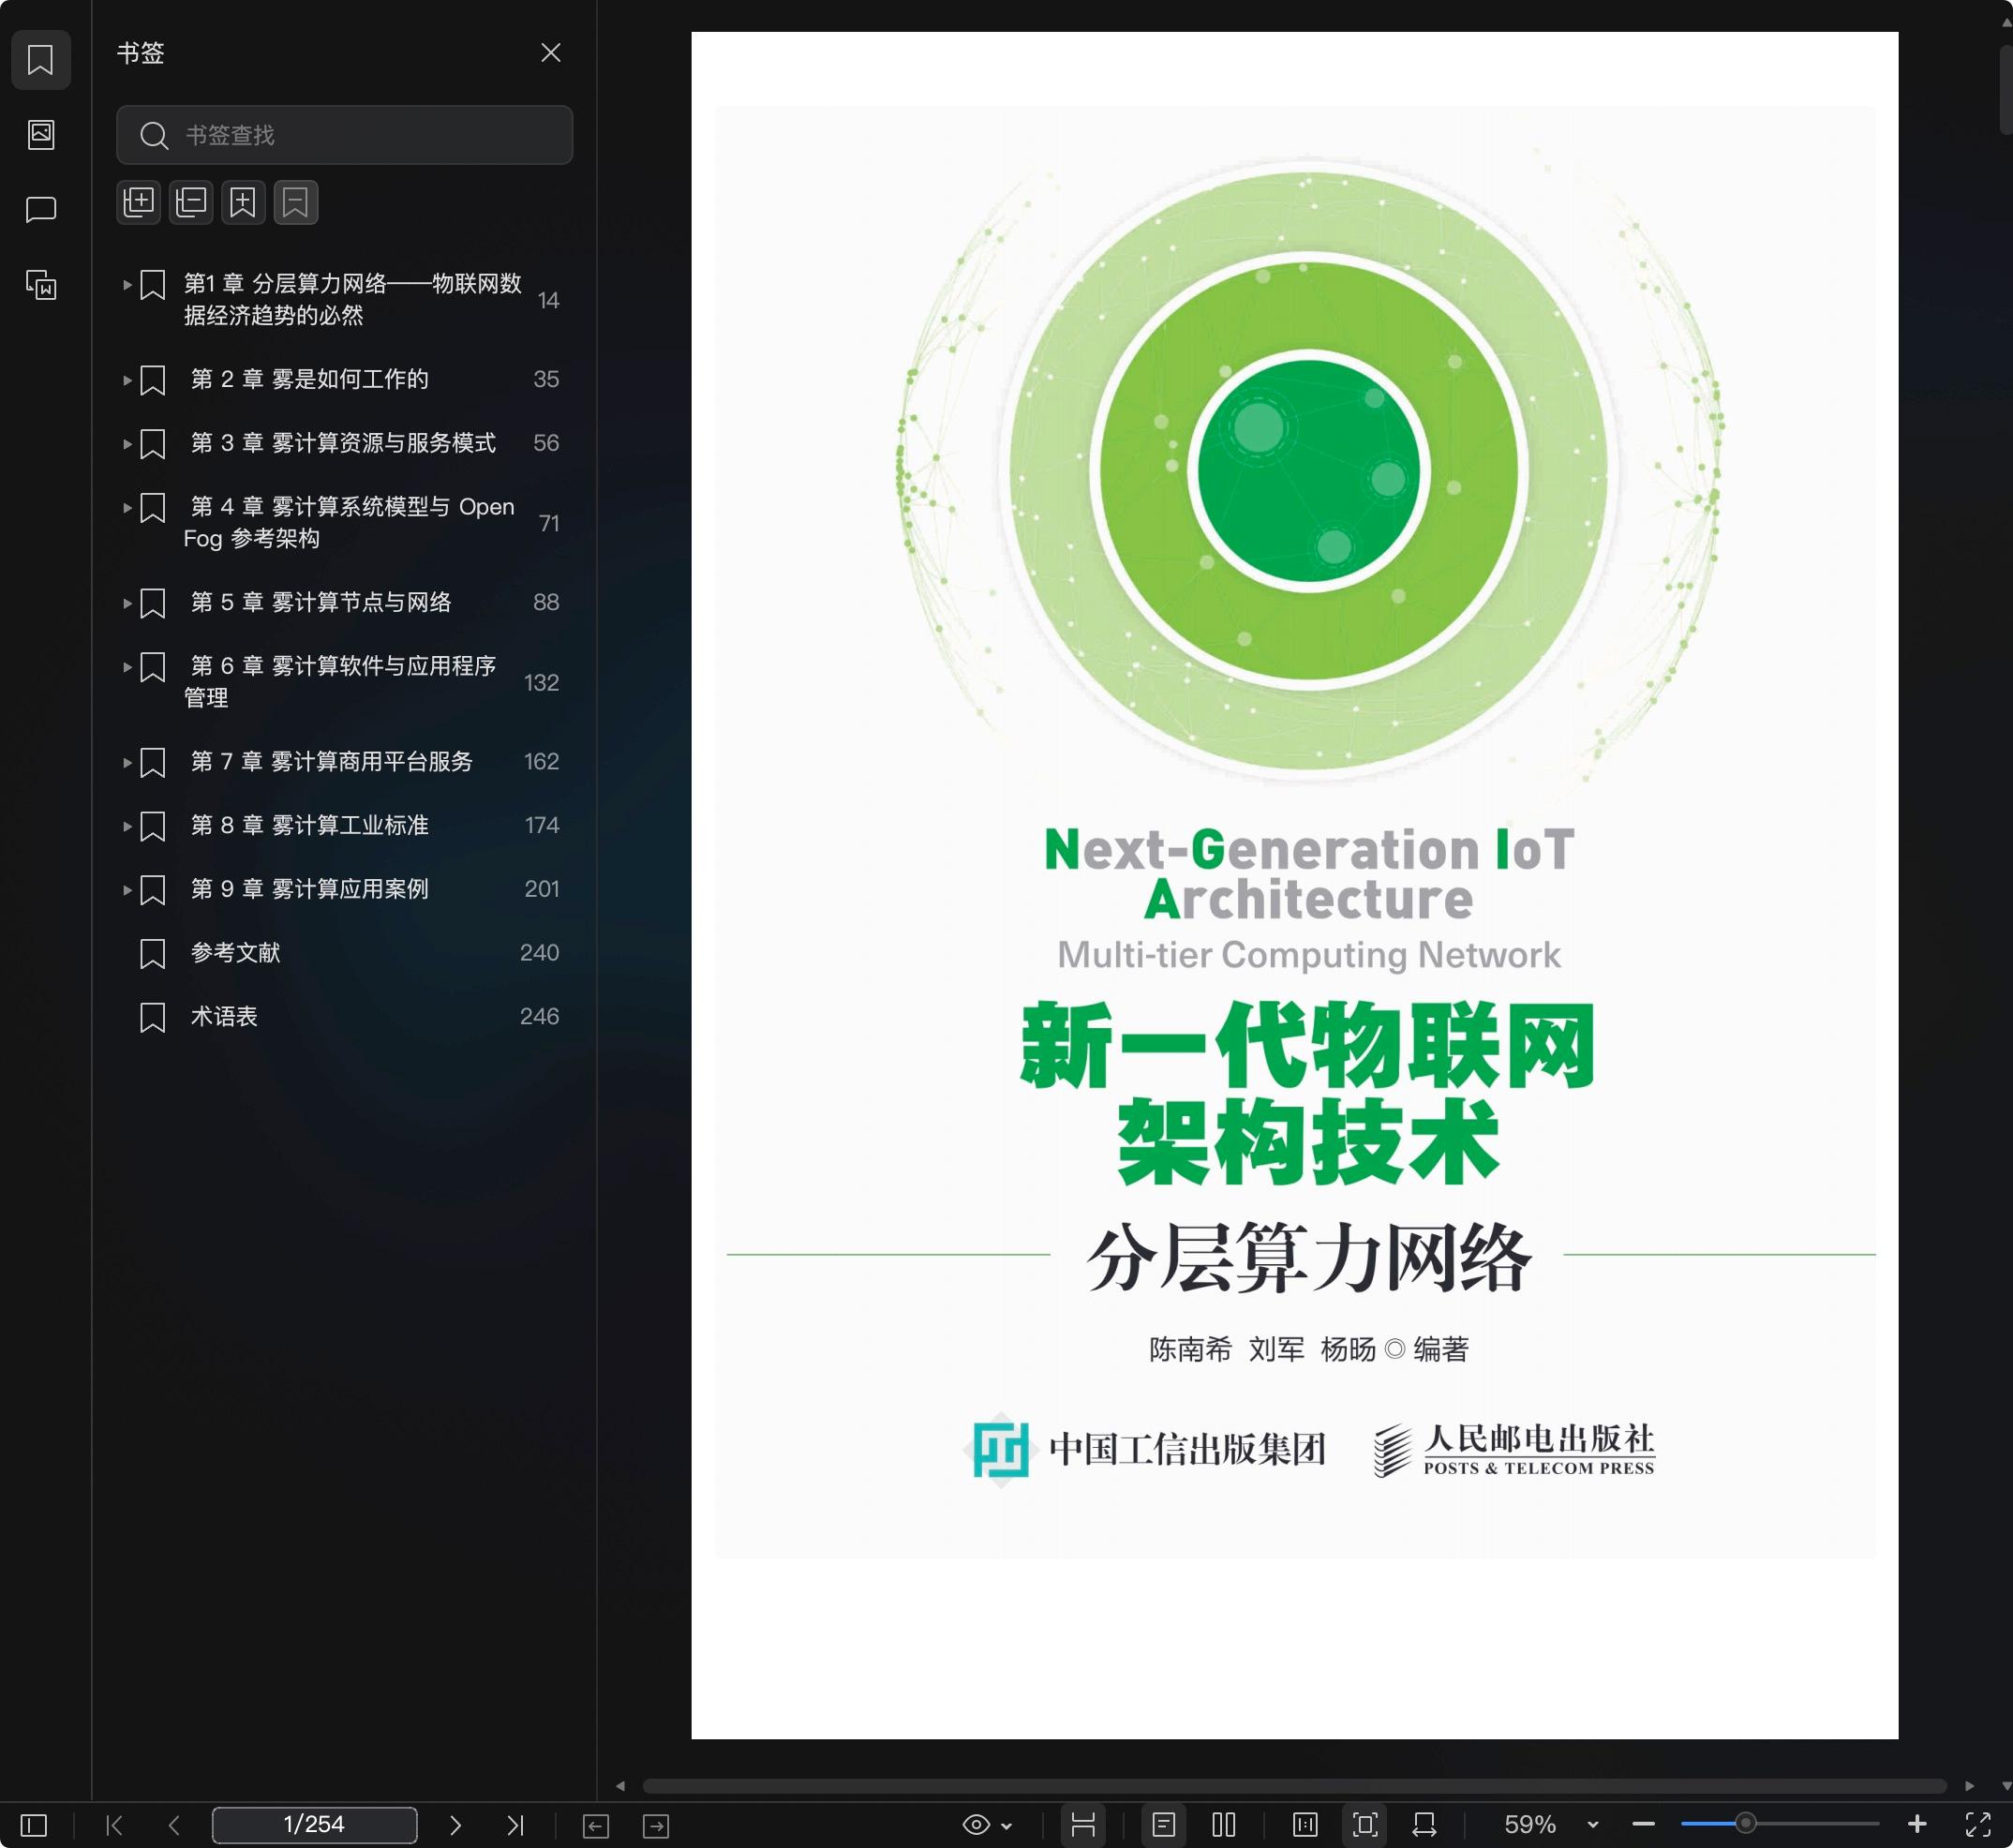Screen dimensions: 2013x1848
Task: Open the document conversion panel icon
Action: point(40,285)
